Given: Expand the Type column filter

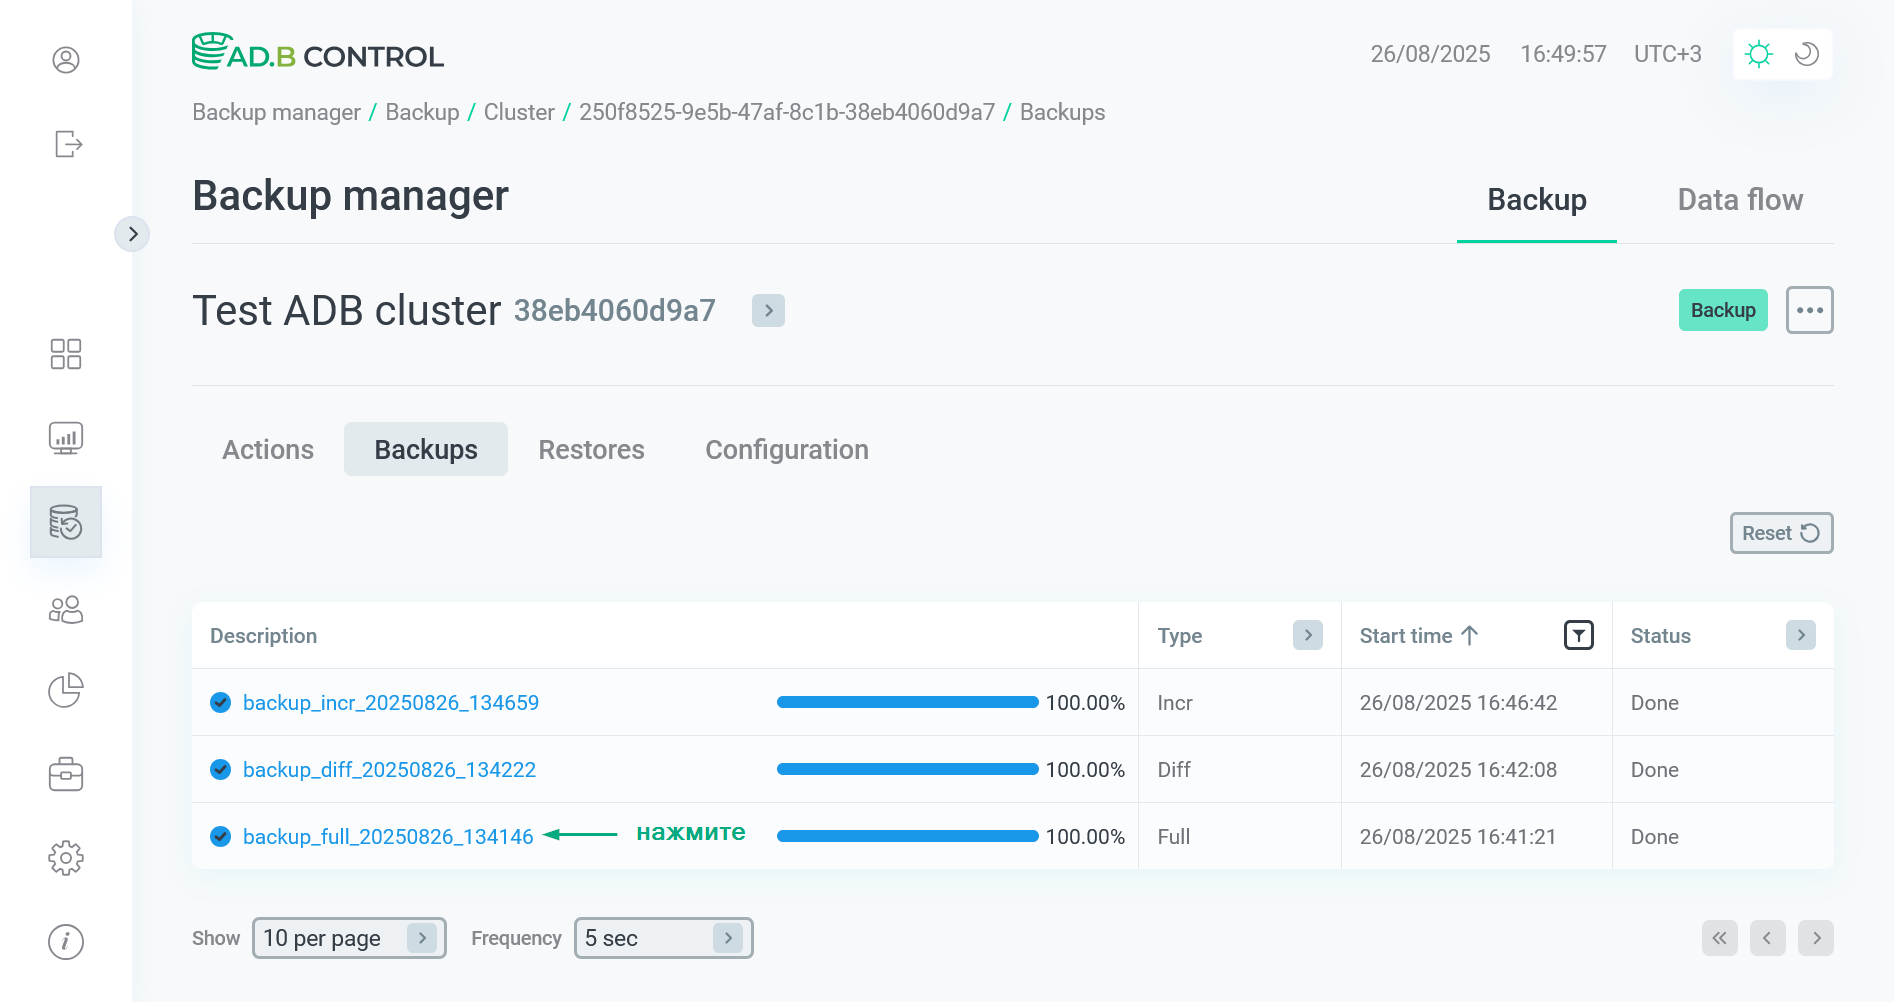Looking at the screenshot, I should 1307,635.
